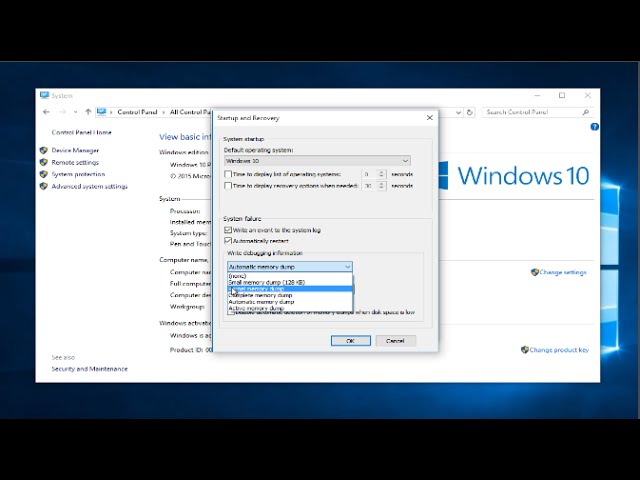Screen dimensions: 640x480
Task: Uncheck Write an event to system log
Action: [x=228, y=230]
